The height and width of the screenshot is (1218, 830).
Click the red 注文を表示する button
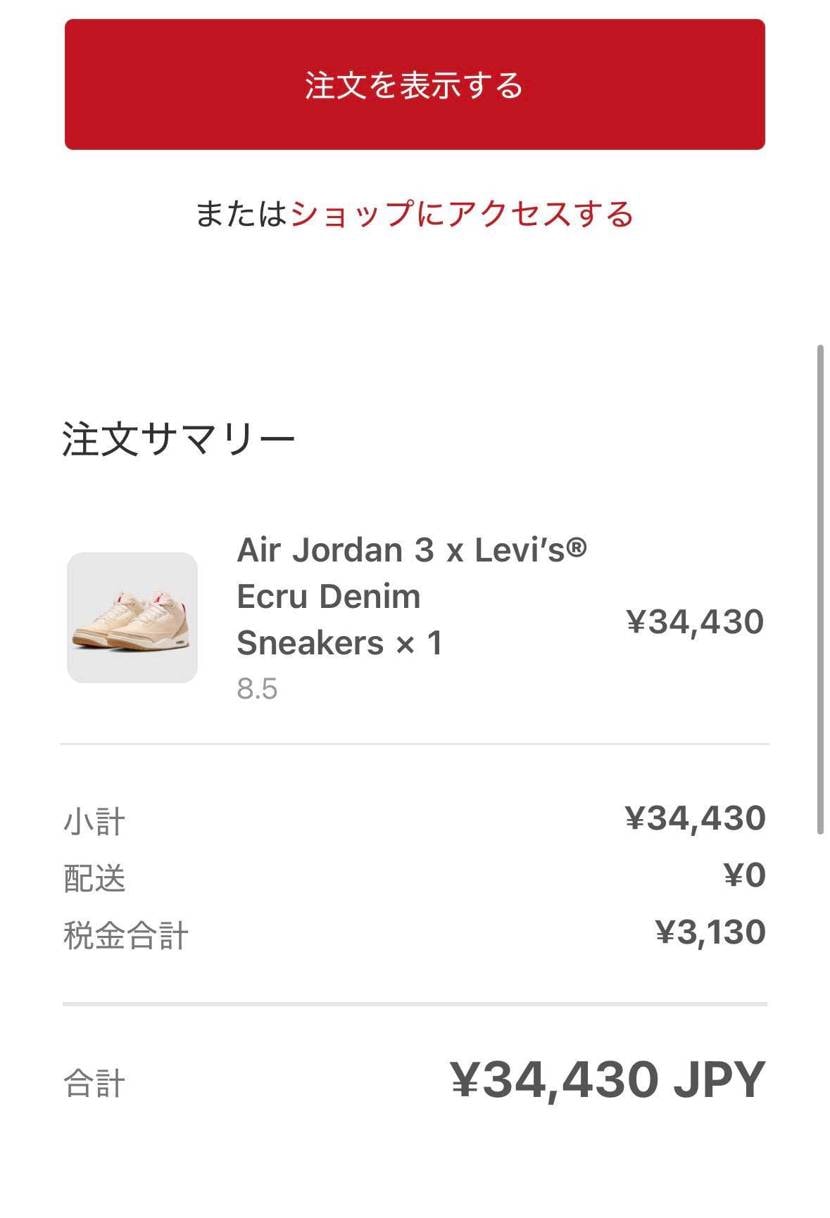click(415, 84)
